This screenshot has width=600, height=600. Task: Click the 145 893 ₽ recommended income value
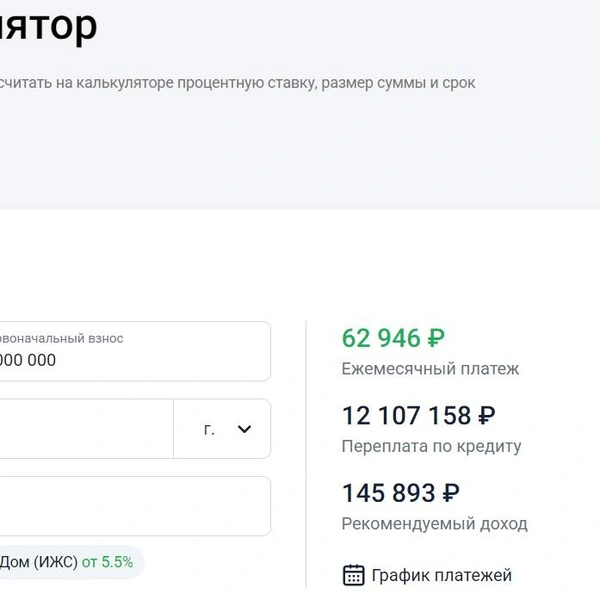pyautogui.click(x=401, y=493)
